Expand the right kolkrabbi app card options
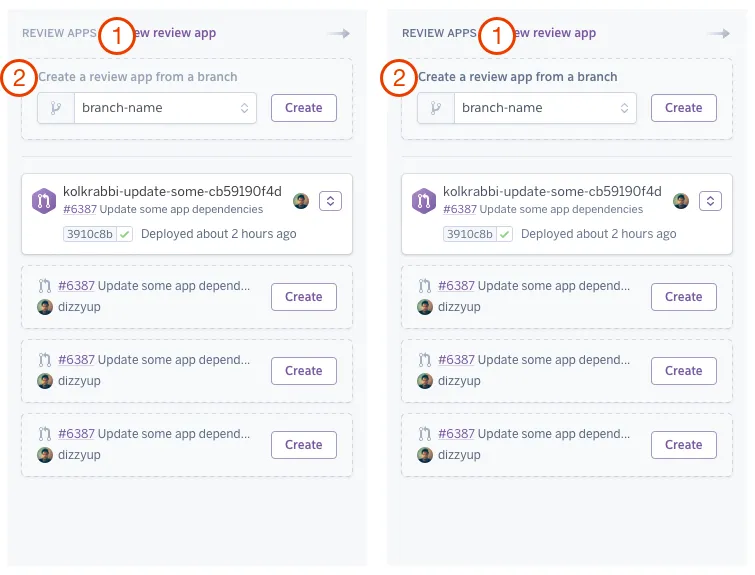Viewport: 755px width, 575px height. (710, 201)
